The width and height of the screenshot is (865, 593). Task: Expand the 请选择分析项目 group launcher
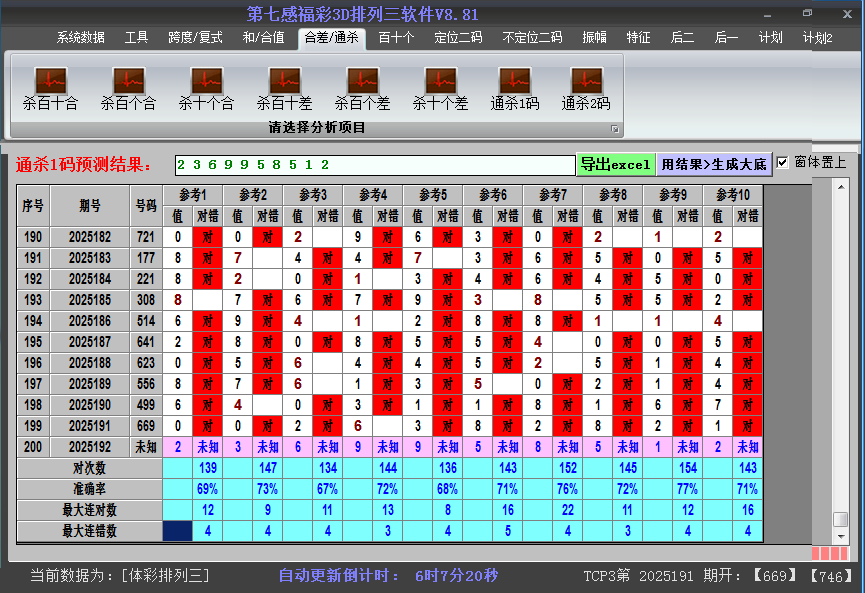[615, 129]
